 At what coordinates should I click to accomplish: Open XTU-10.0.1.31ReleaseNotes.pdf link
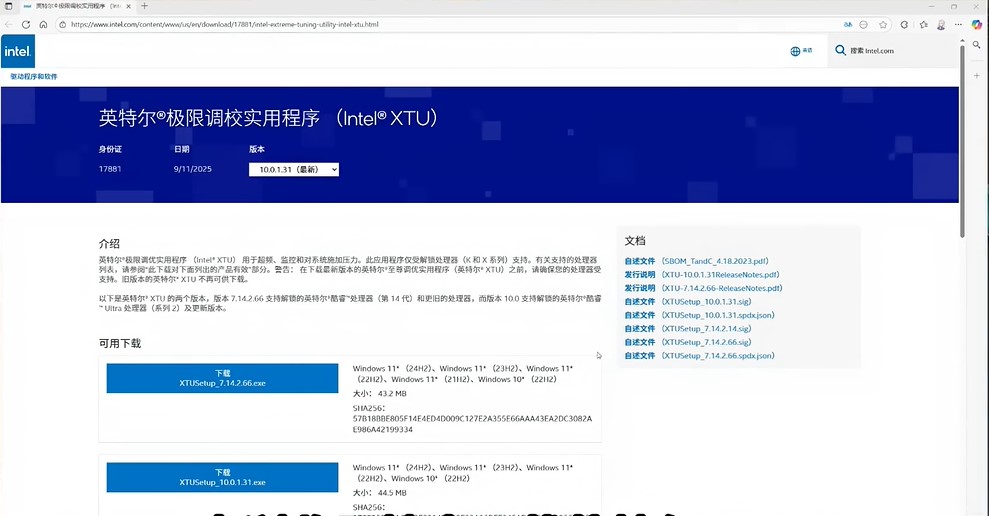(720, 275)
